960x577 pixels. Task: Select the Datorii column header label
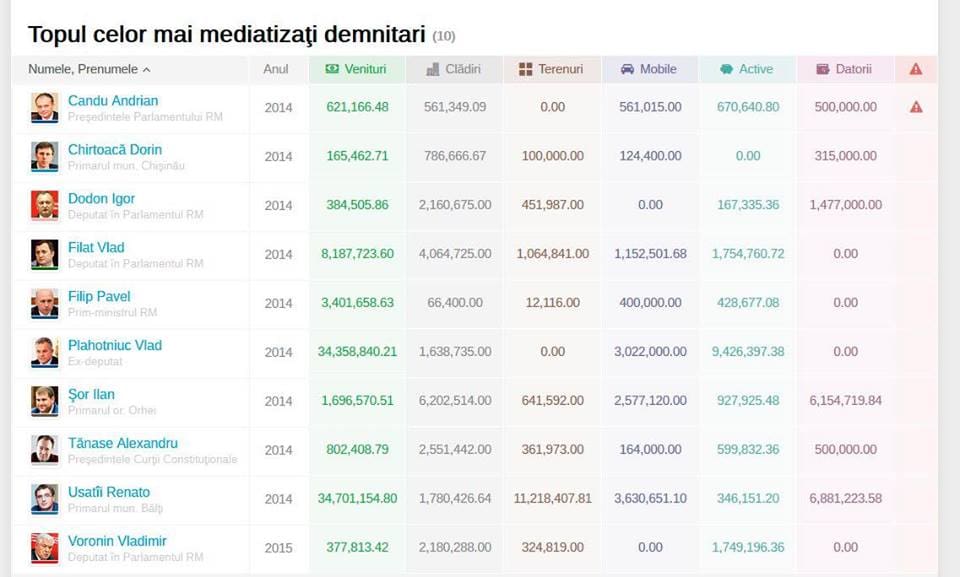coord(853,69)
